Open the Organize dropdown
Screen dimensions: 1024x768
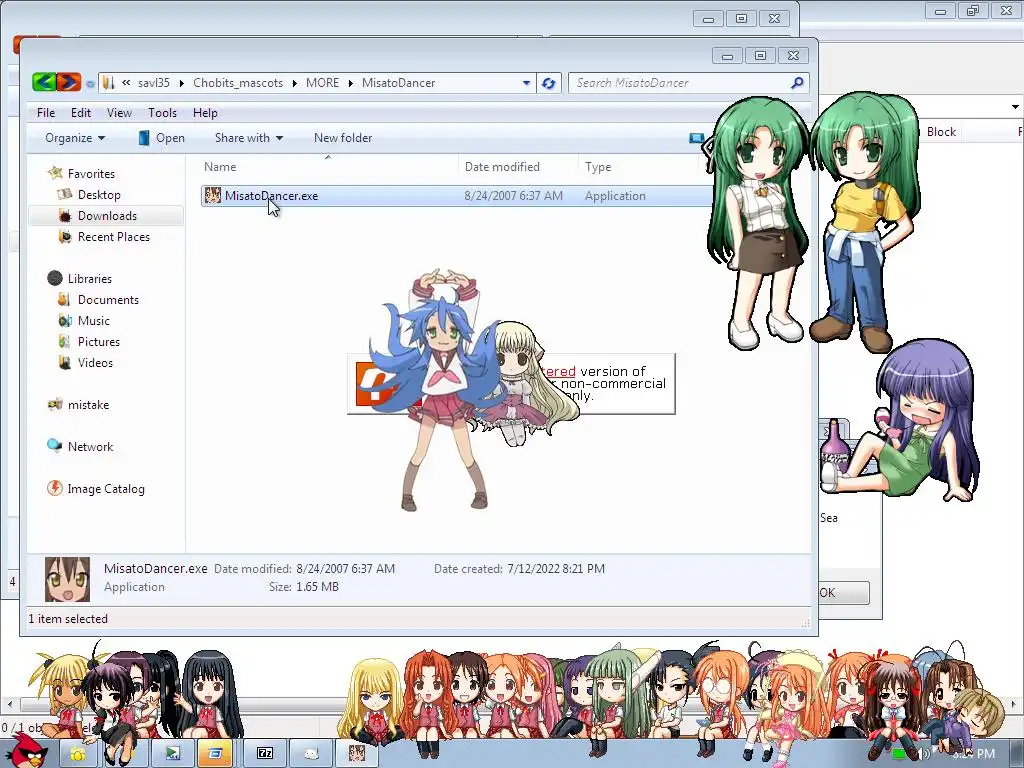tap(74, 138)
